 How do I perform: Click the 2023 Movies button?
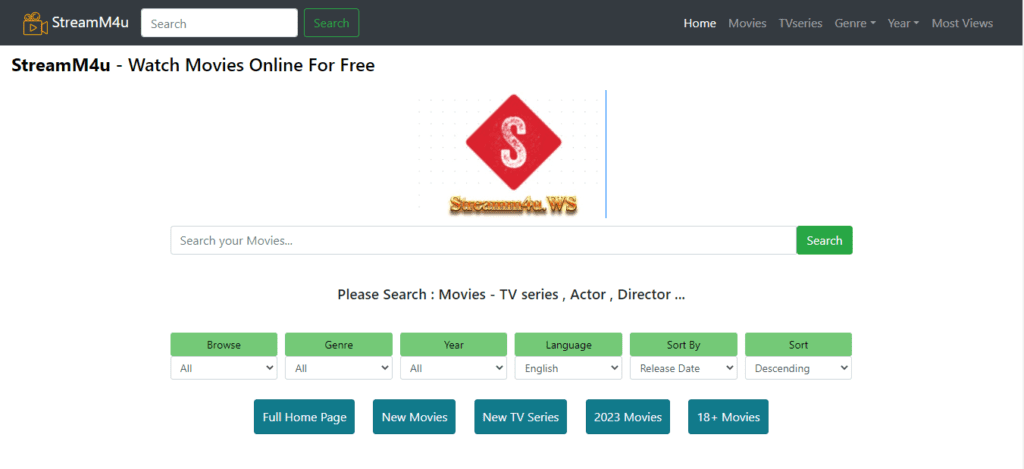(628, 417)
